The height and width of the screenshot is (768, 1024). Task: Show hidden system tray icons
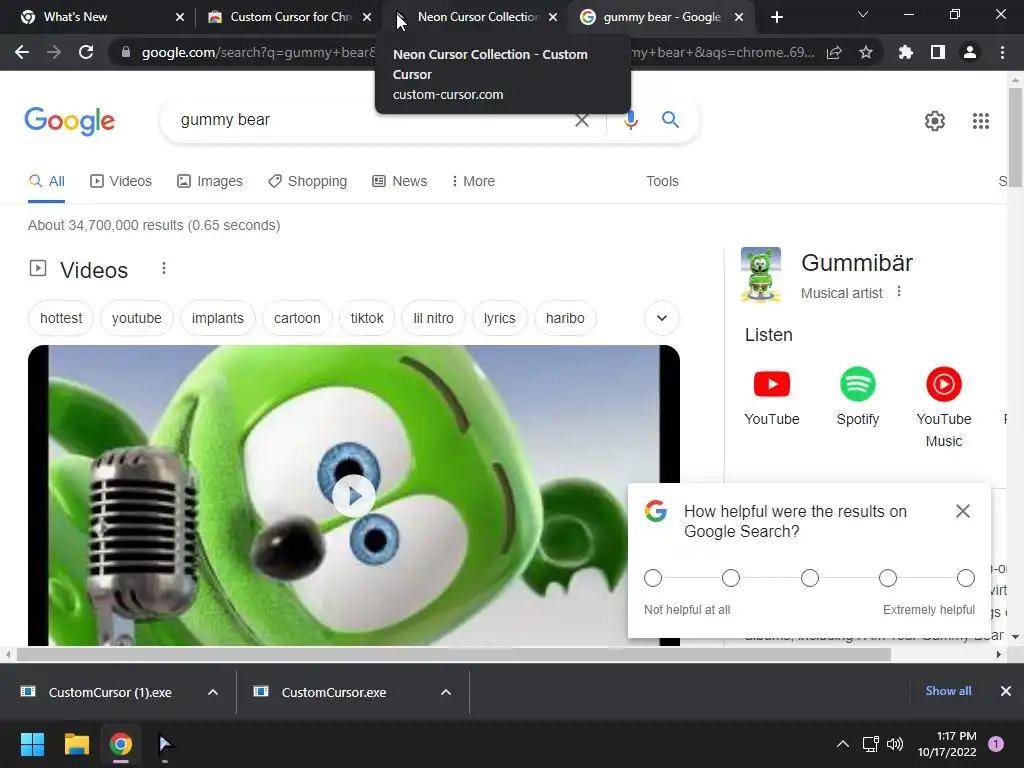click(x=843, y=744)
